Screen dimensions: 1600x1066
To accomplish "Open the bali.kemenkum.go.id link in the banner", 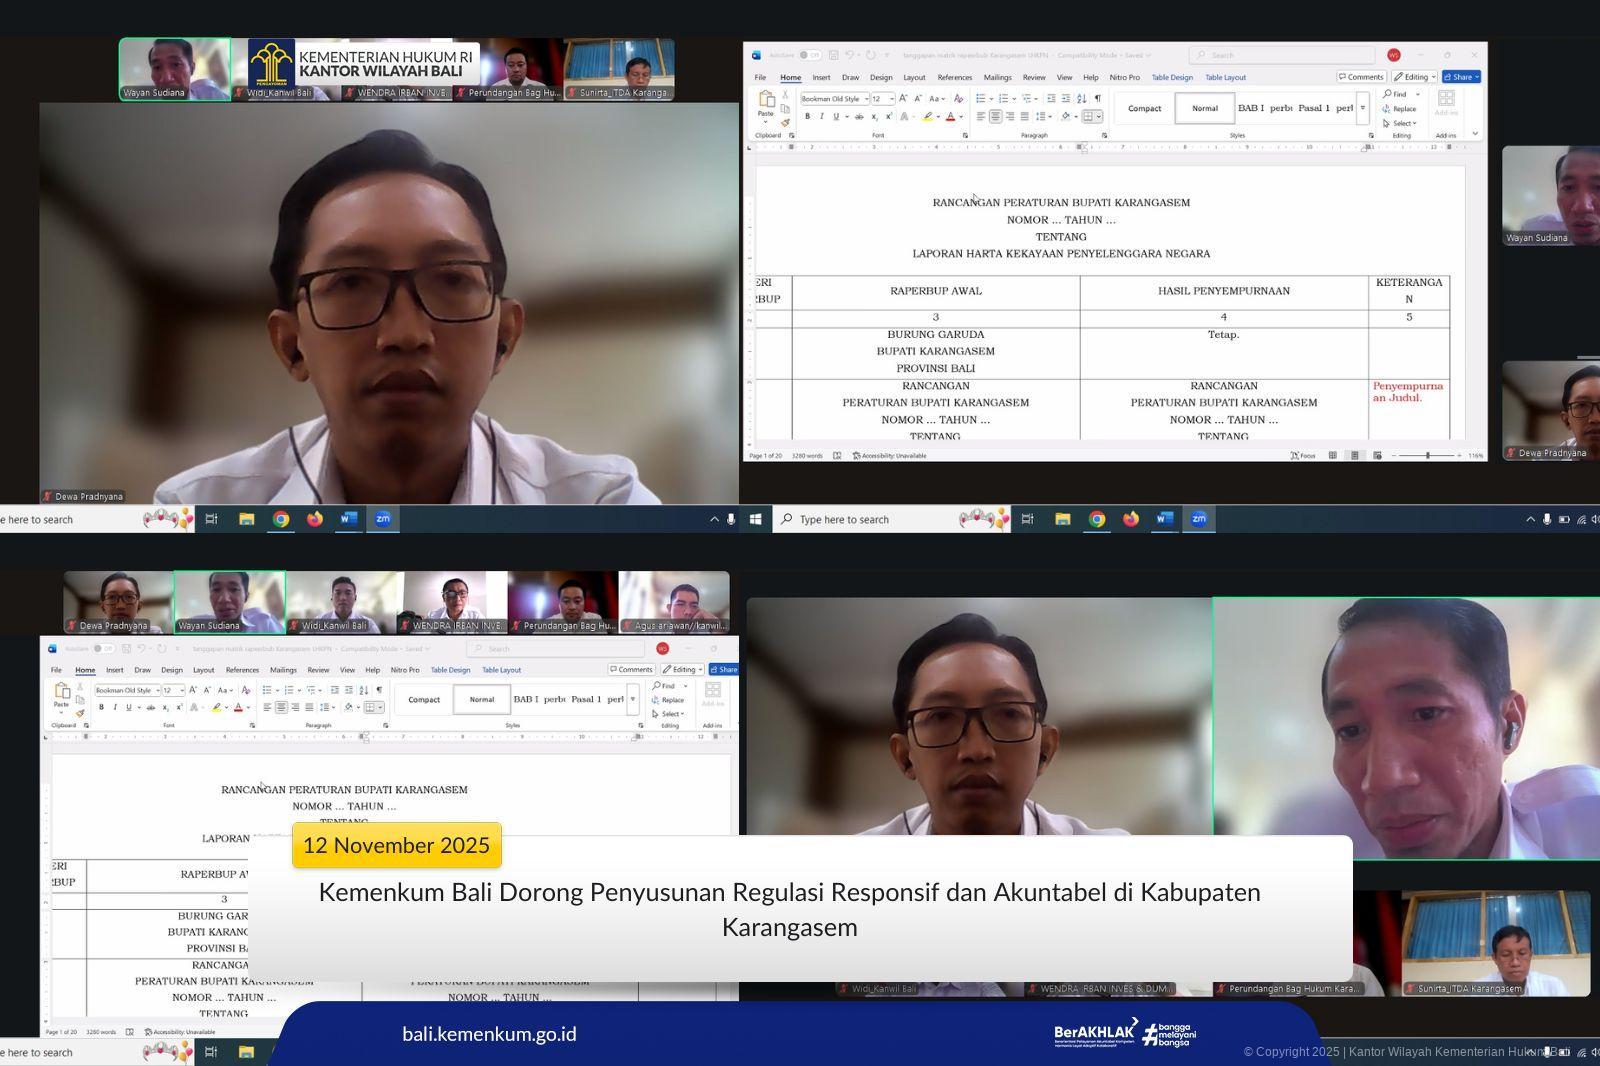I will pos(489,1034).
